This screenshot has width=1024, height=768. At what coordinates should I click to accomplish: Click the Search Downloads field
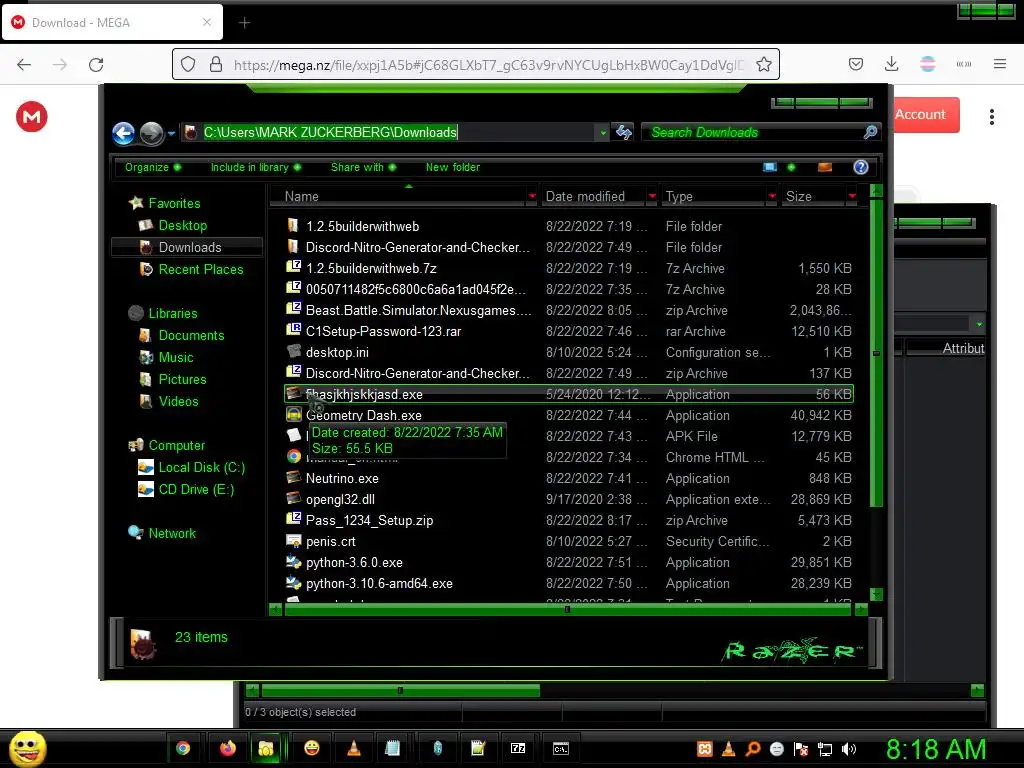760,133
